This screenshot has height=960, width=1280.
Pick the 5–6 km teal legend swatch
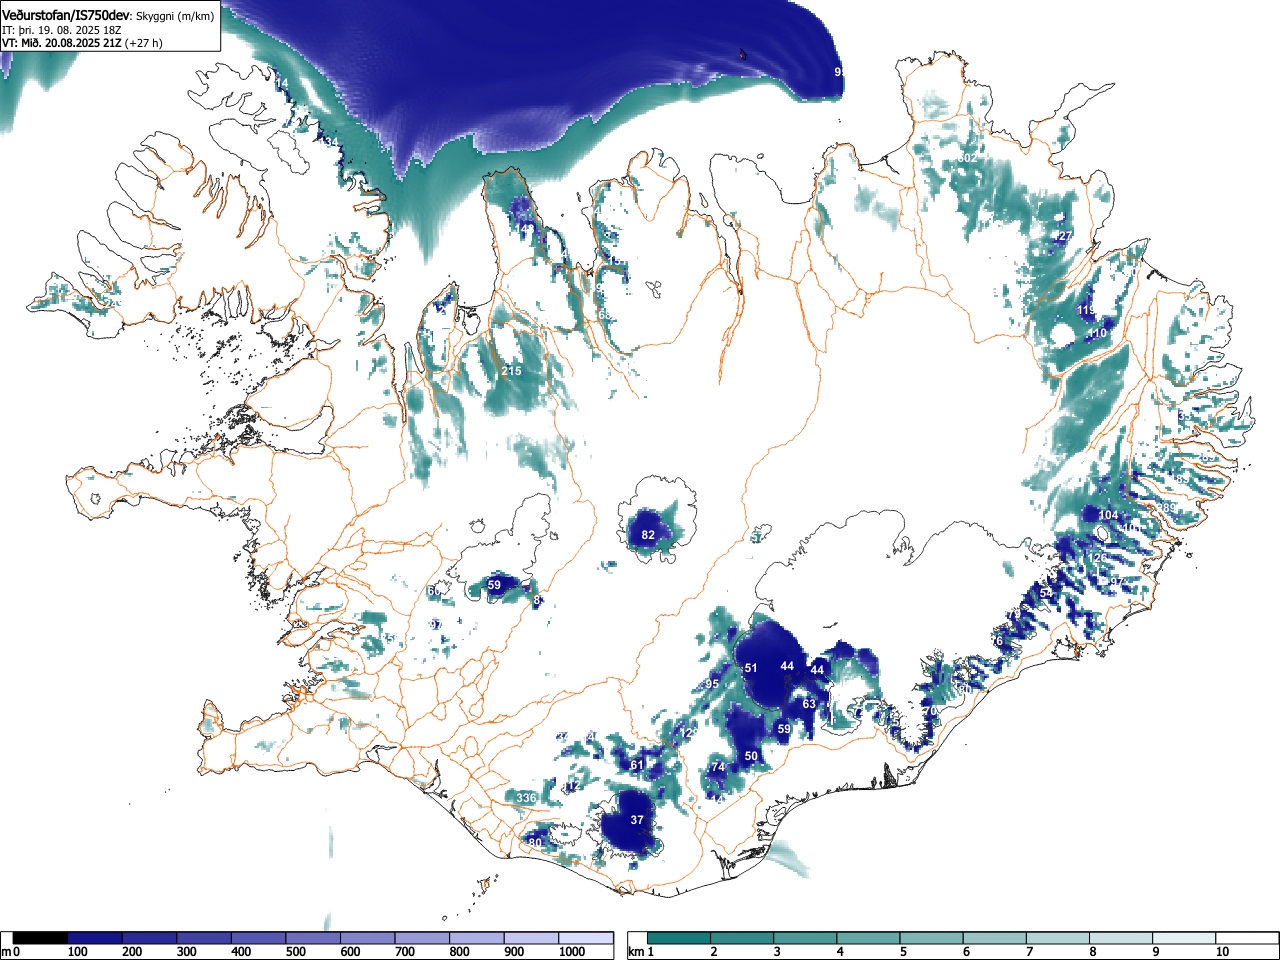932,938
